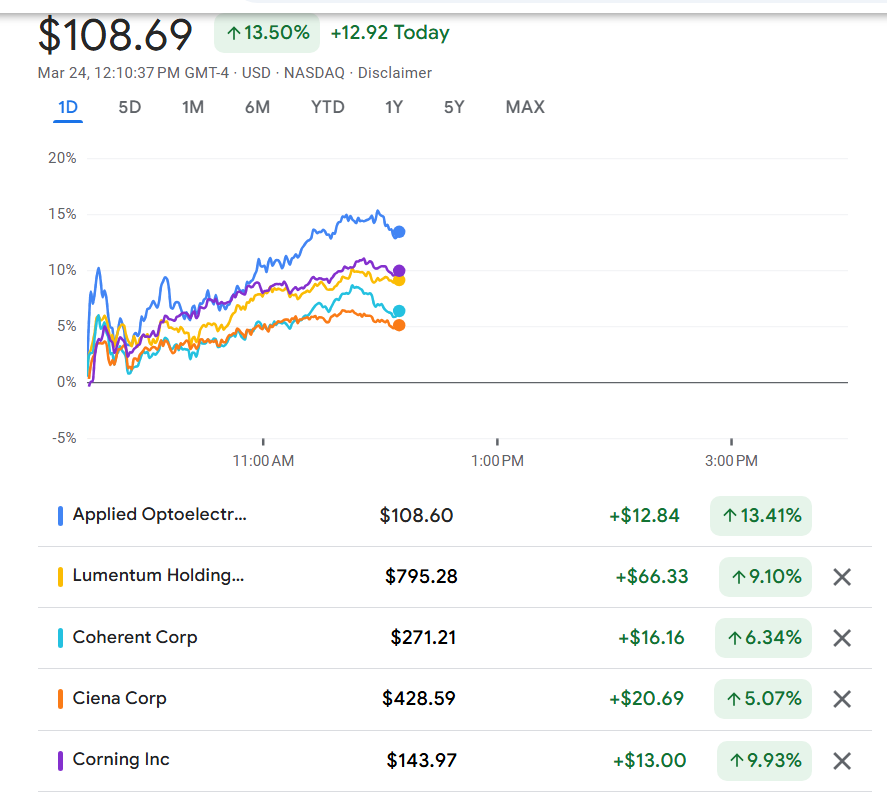Screen dimensions: 887x802
Task: Open the Applied Optoelectr... stock row
Action: coord(455,516)
